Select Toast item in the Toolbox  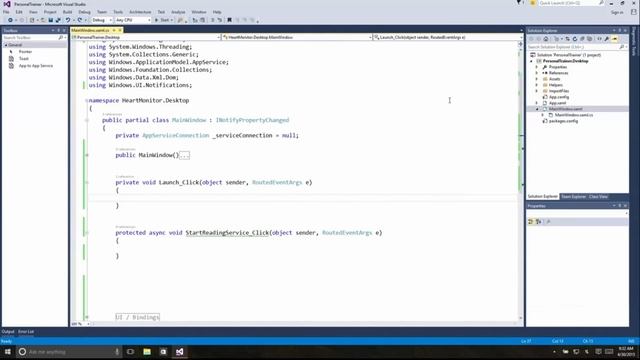(24, 59)
